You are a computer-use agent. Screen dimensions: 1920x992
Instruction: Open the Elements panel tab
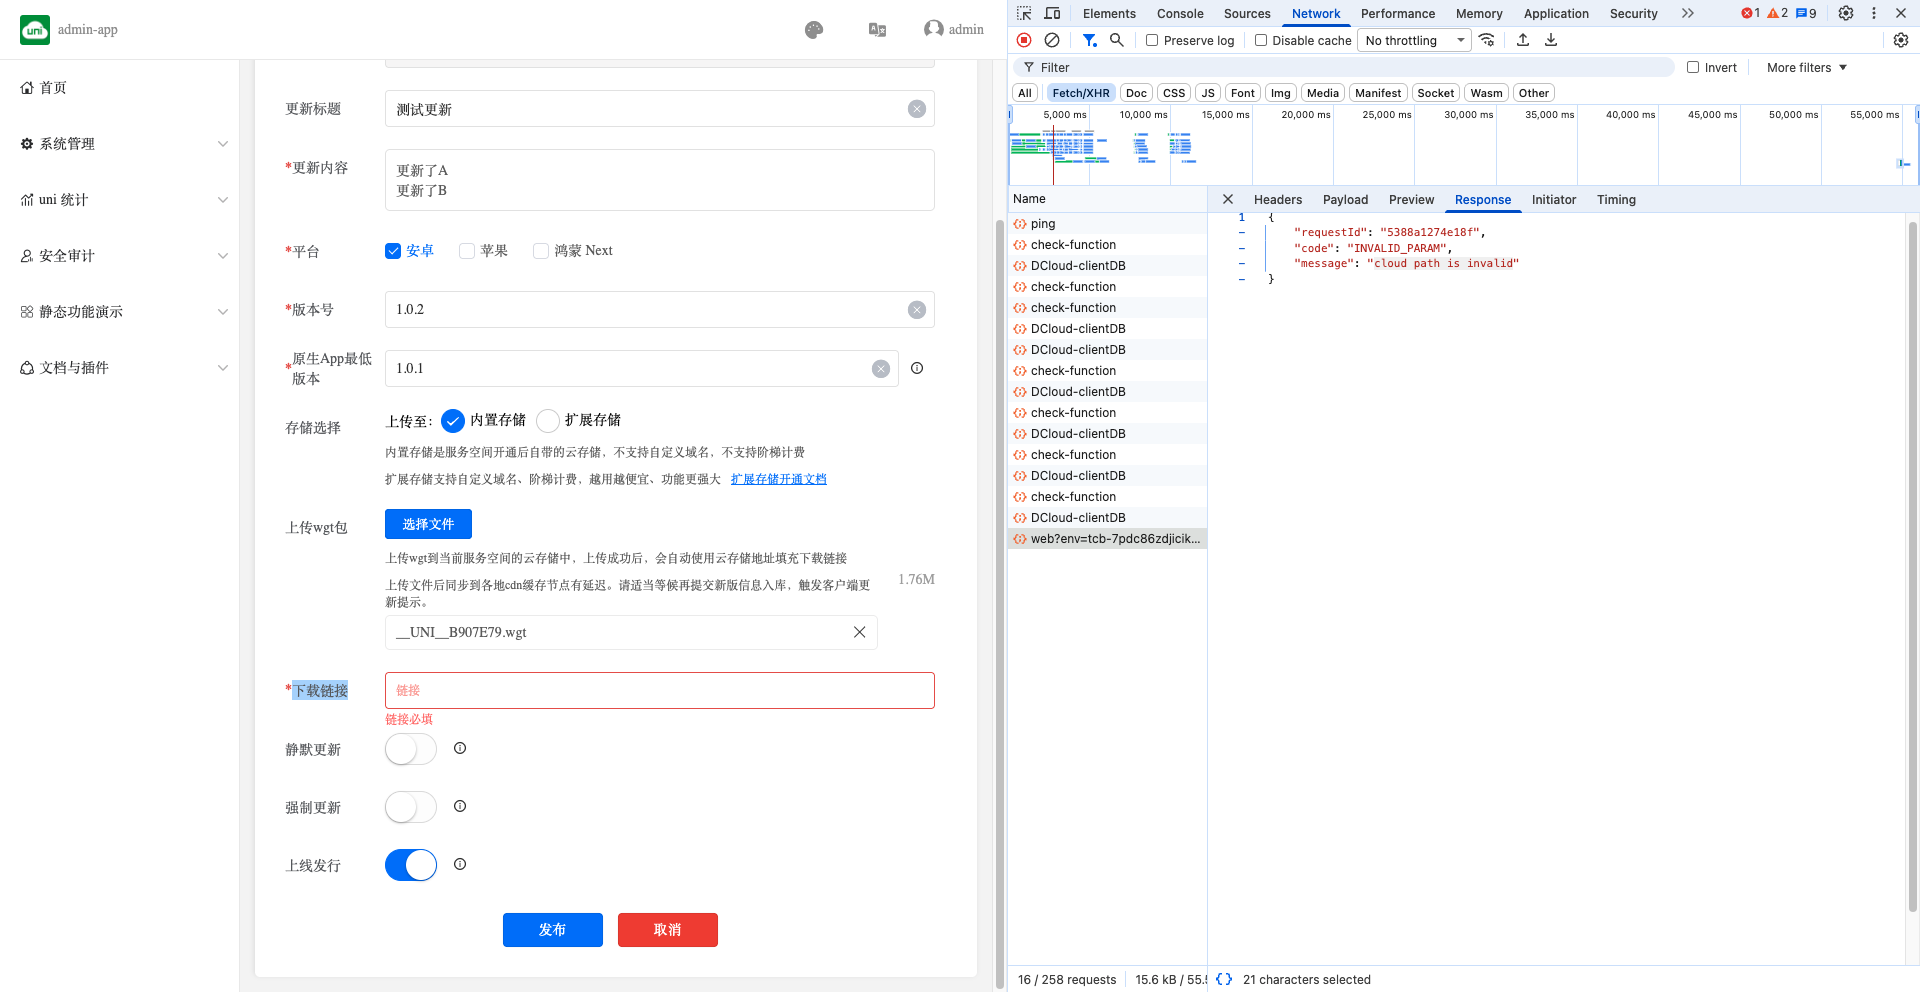1109,13
